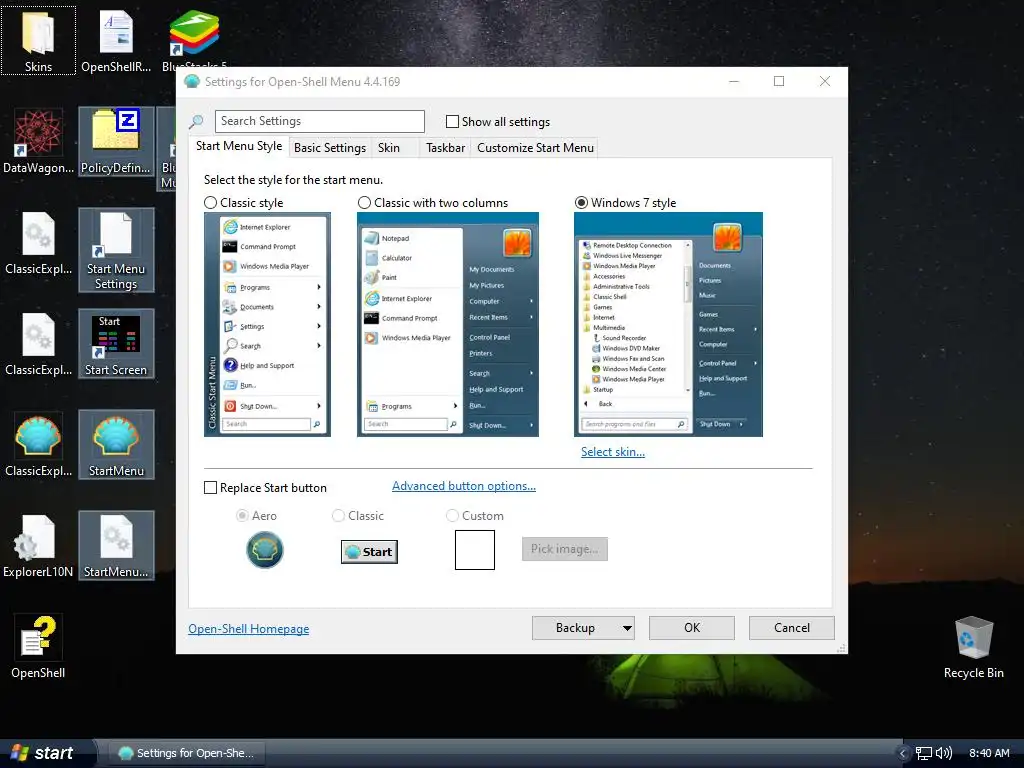Open the Backup dropdown arrow

[x=627, y=628]
